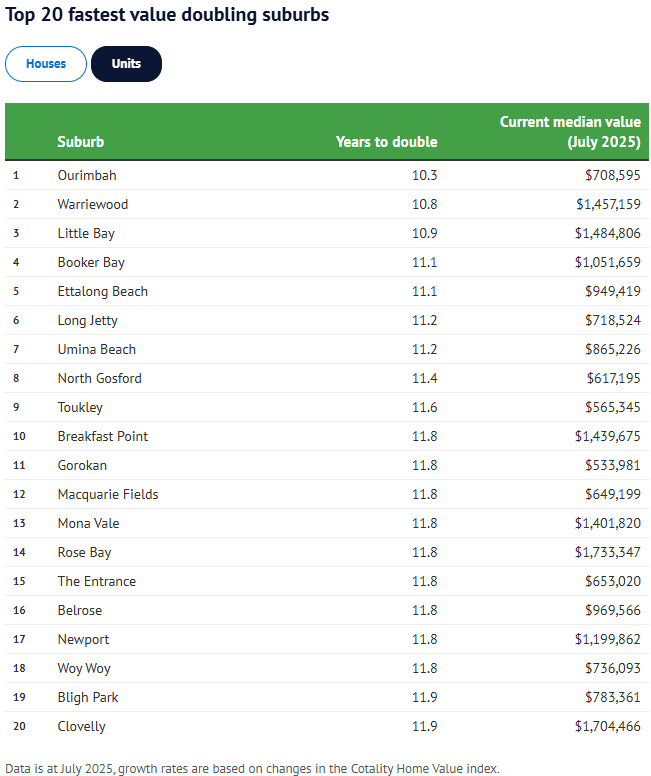Select Ettalong Beach in the table
Image resolution: width=651 pixels, height=776 pixels.
pos(102,291)
